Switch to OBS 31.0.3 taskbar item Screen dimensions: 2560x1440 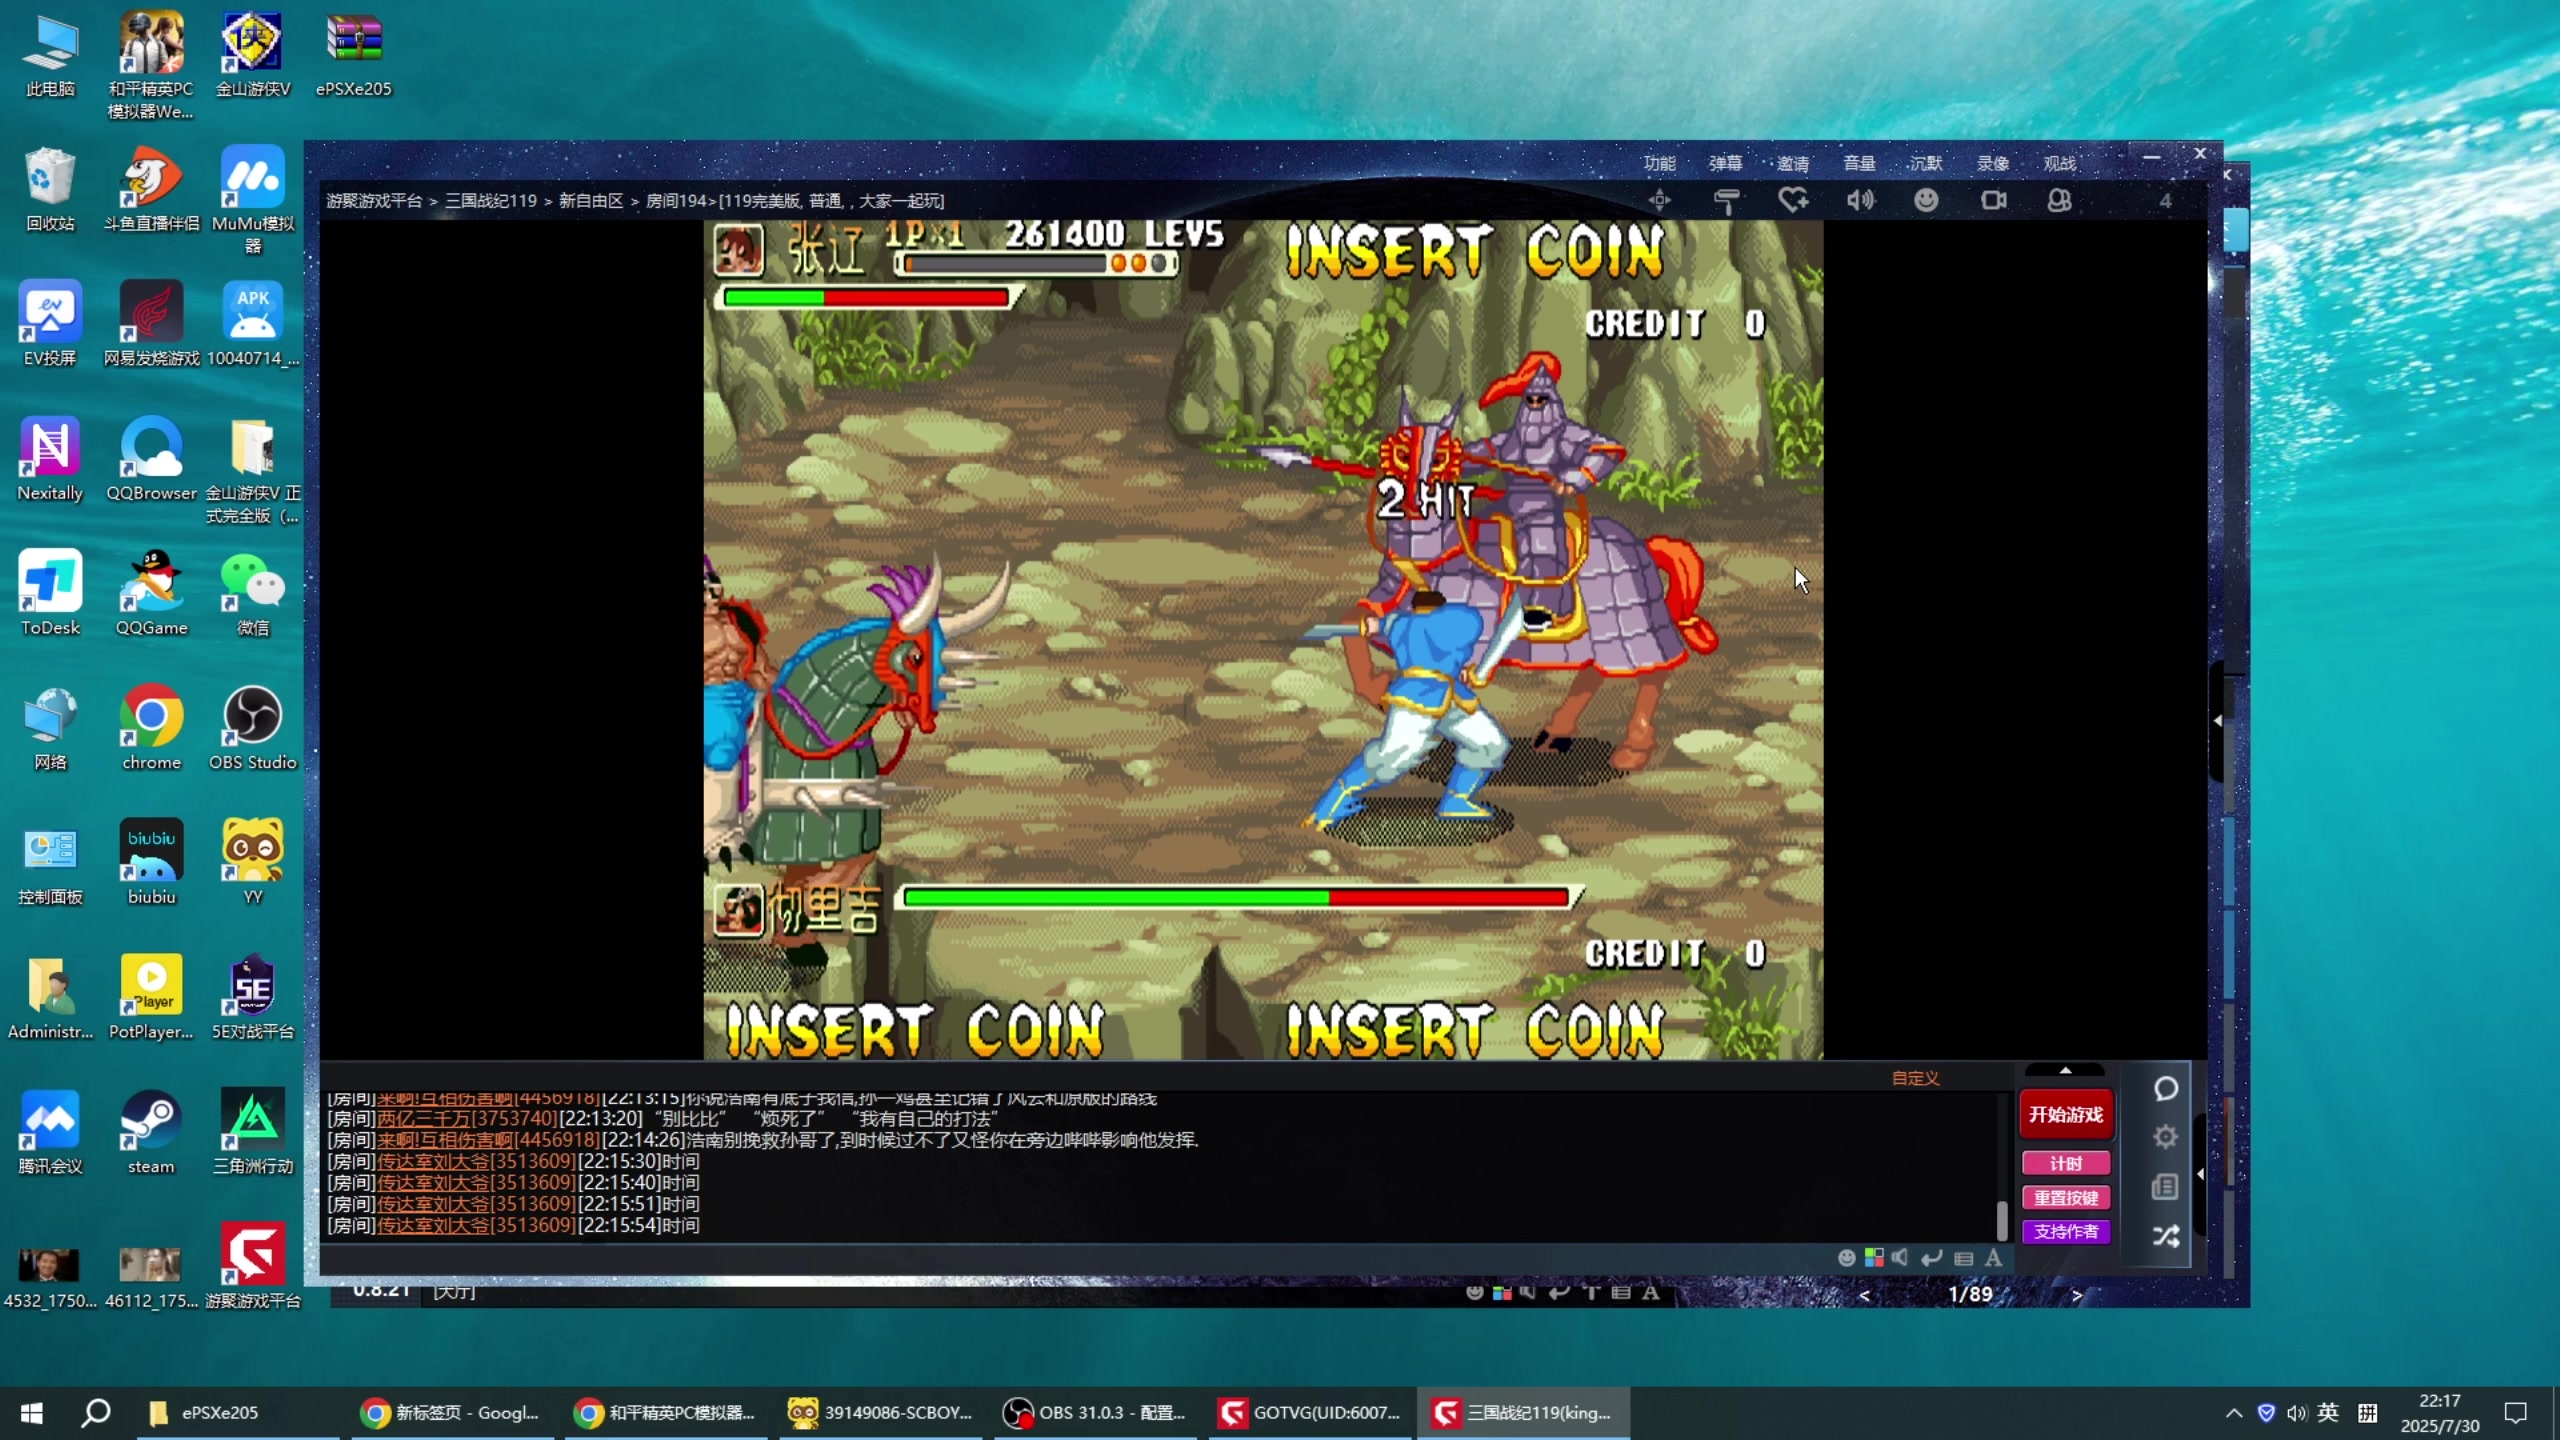tap(1096, 1413)
